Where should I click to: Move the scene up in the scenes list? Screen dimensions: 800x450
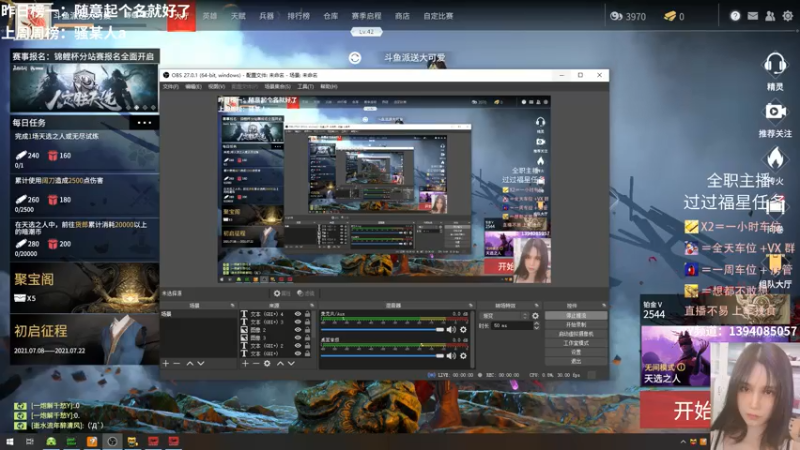(x=189, y=363)
